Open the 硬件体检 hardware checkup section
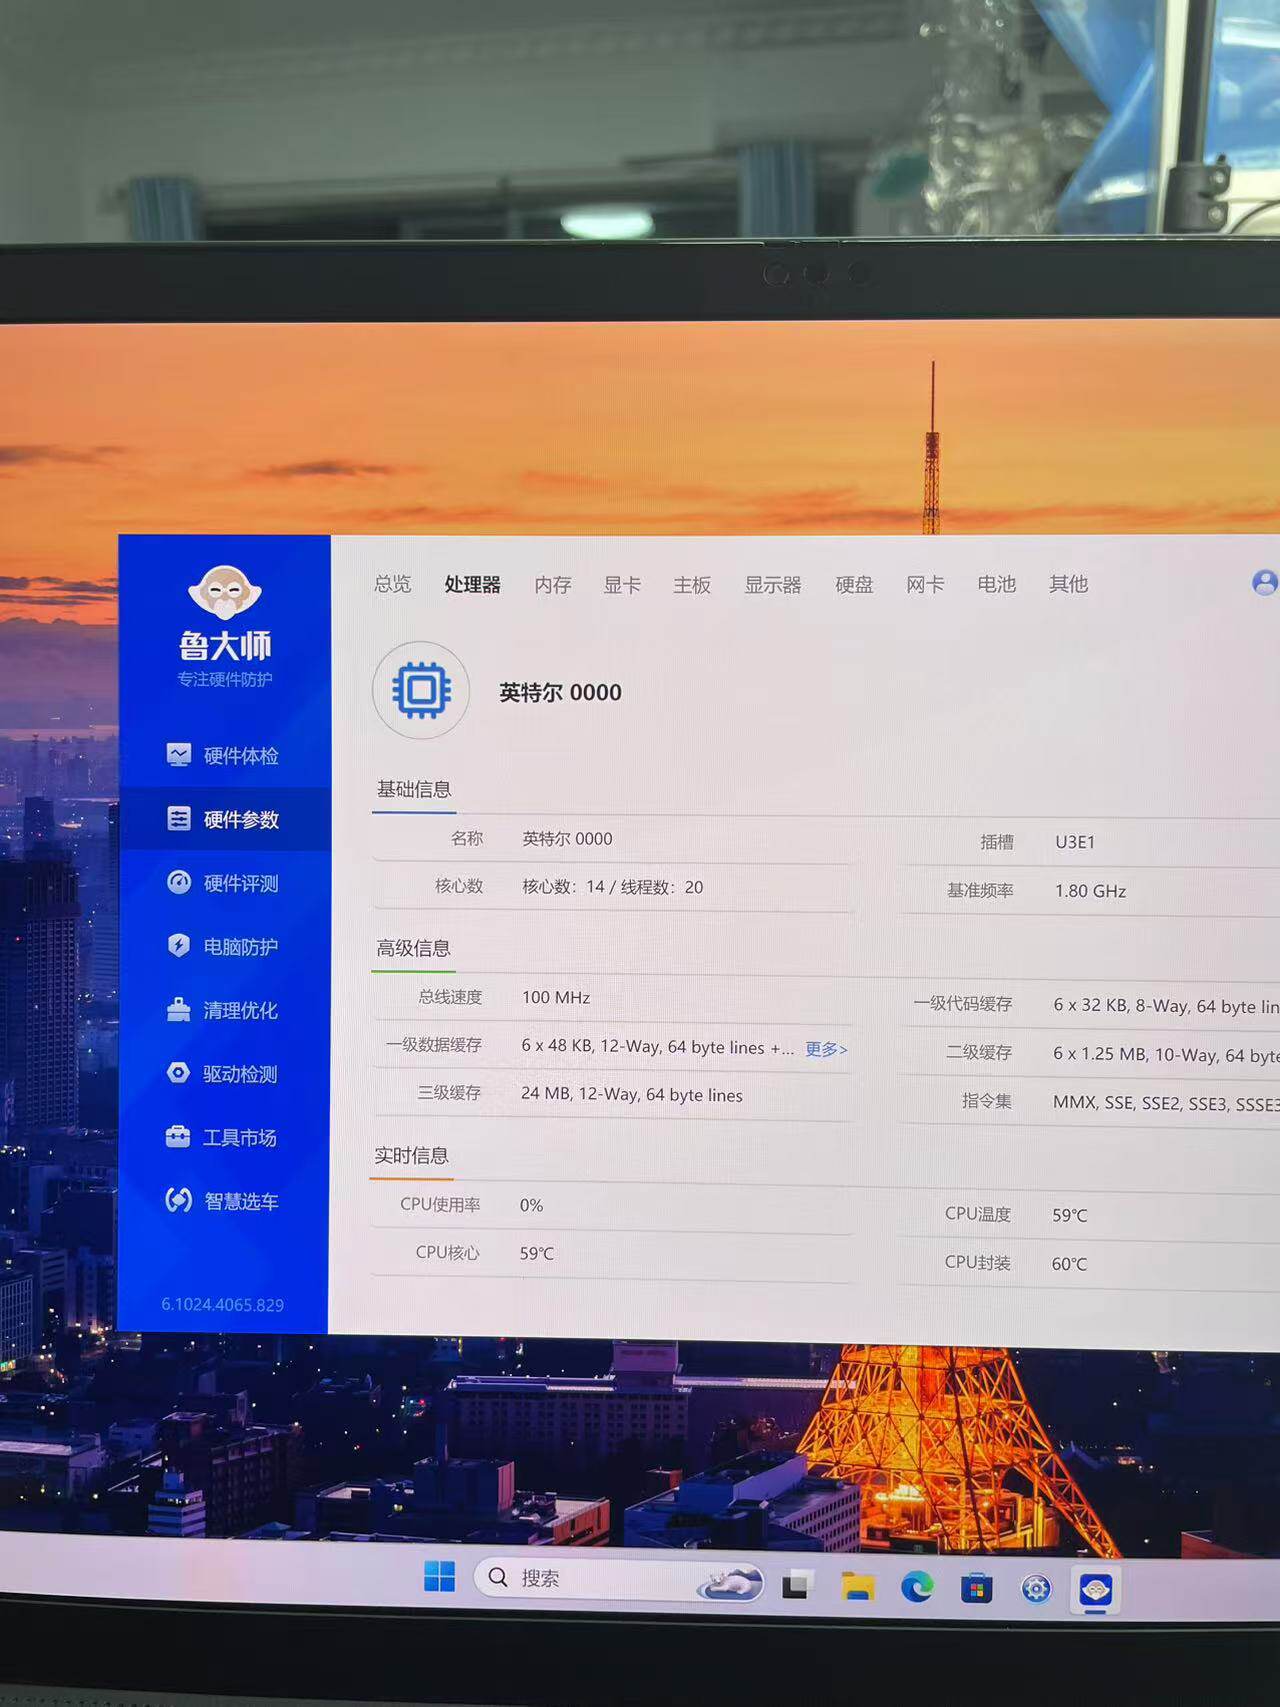This screenshot has width=1280, height=1707. tap(223, 755)
